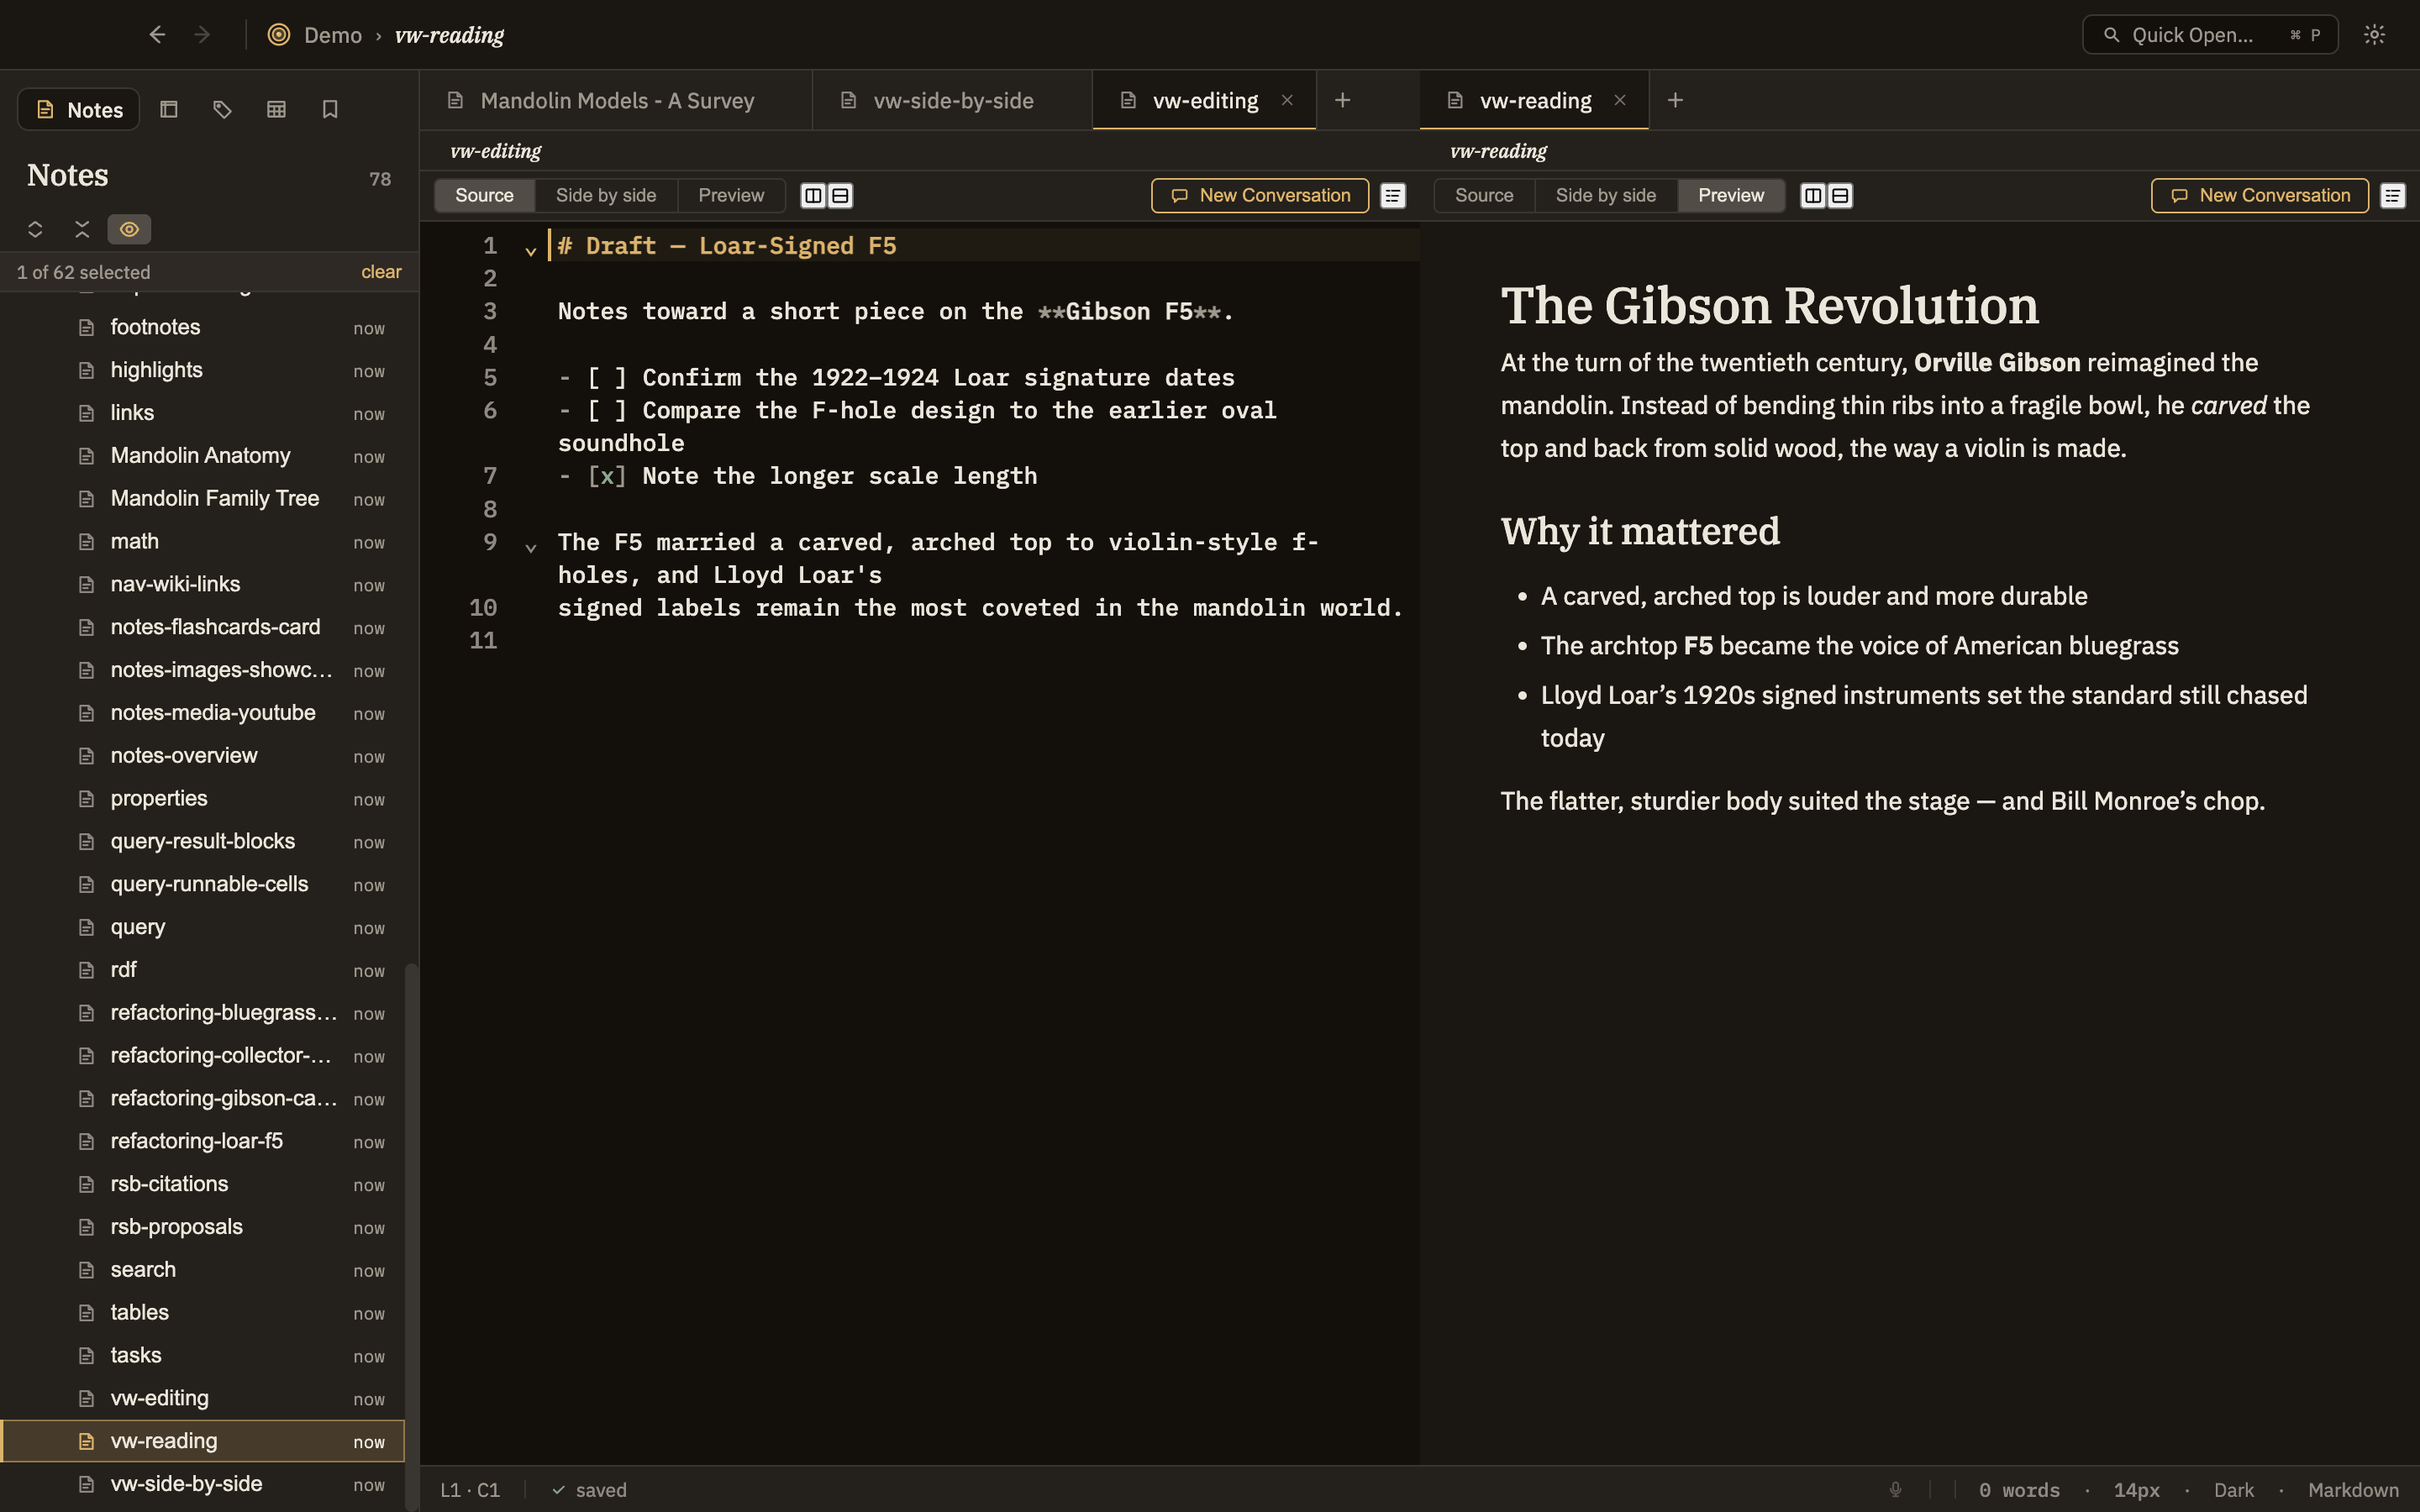Click the microphone icon in status bar
Screen dimensions: 2420x1512
(x=1895, y=1489)
